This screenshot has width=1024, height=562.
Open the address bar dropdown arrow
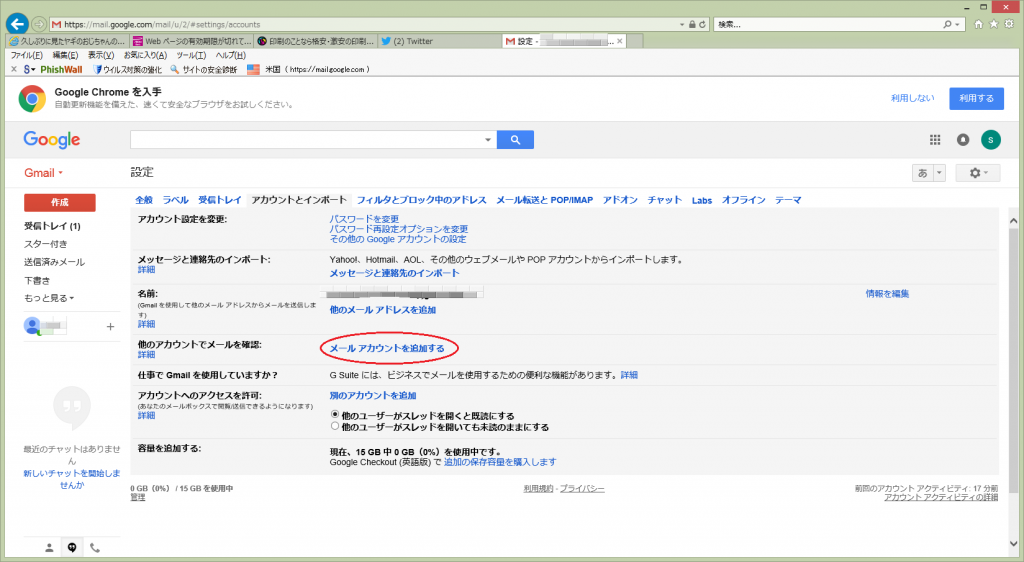pos(682,24)
